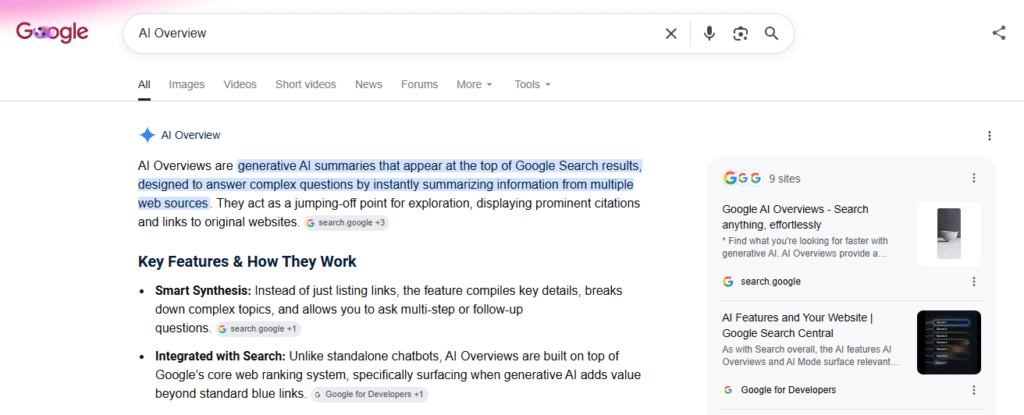
Task: Expand the More dropdown
Action: coord(474,84)
